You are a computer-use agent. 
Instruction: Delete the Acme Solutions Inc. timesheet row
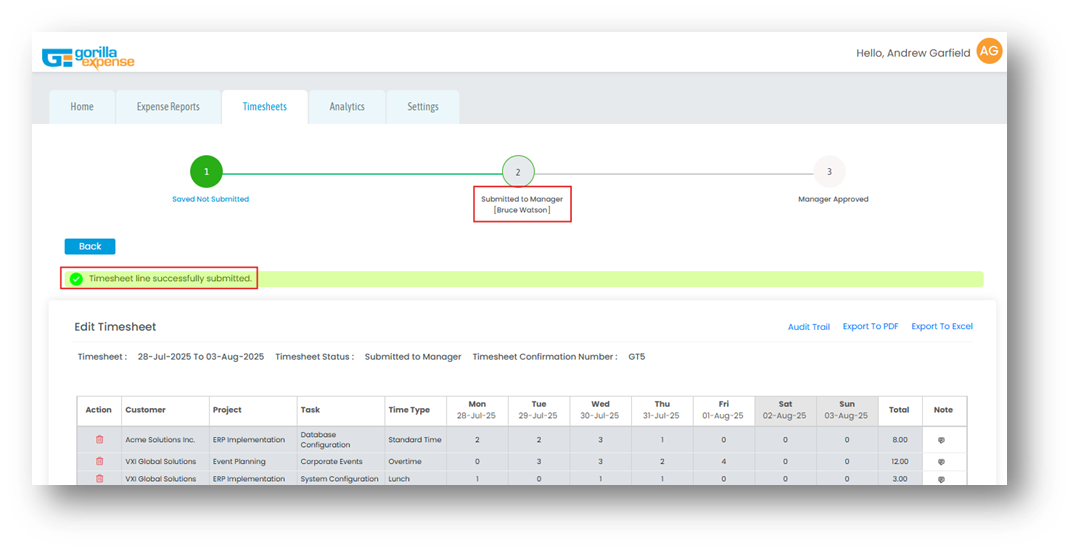point(99,440)
